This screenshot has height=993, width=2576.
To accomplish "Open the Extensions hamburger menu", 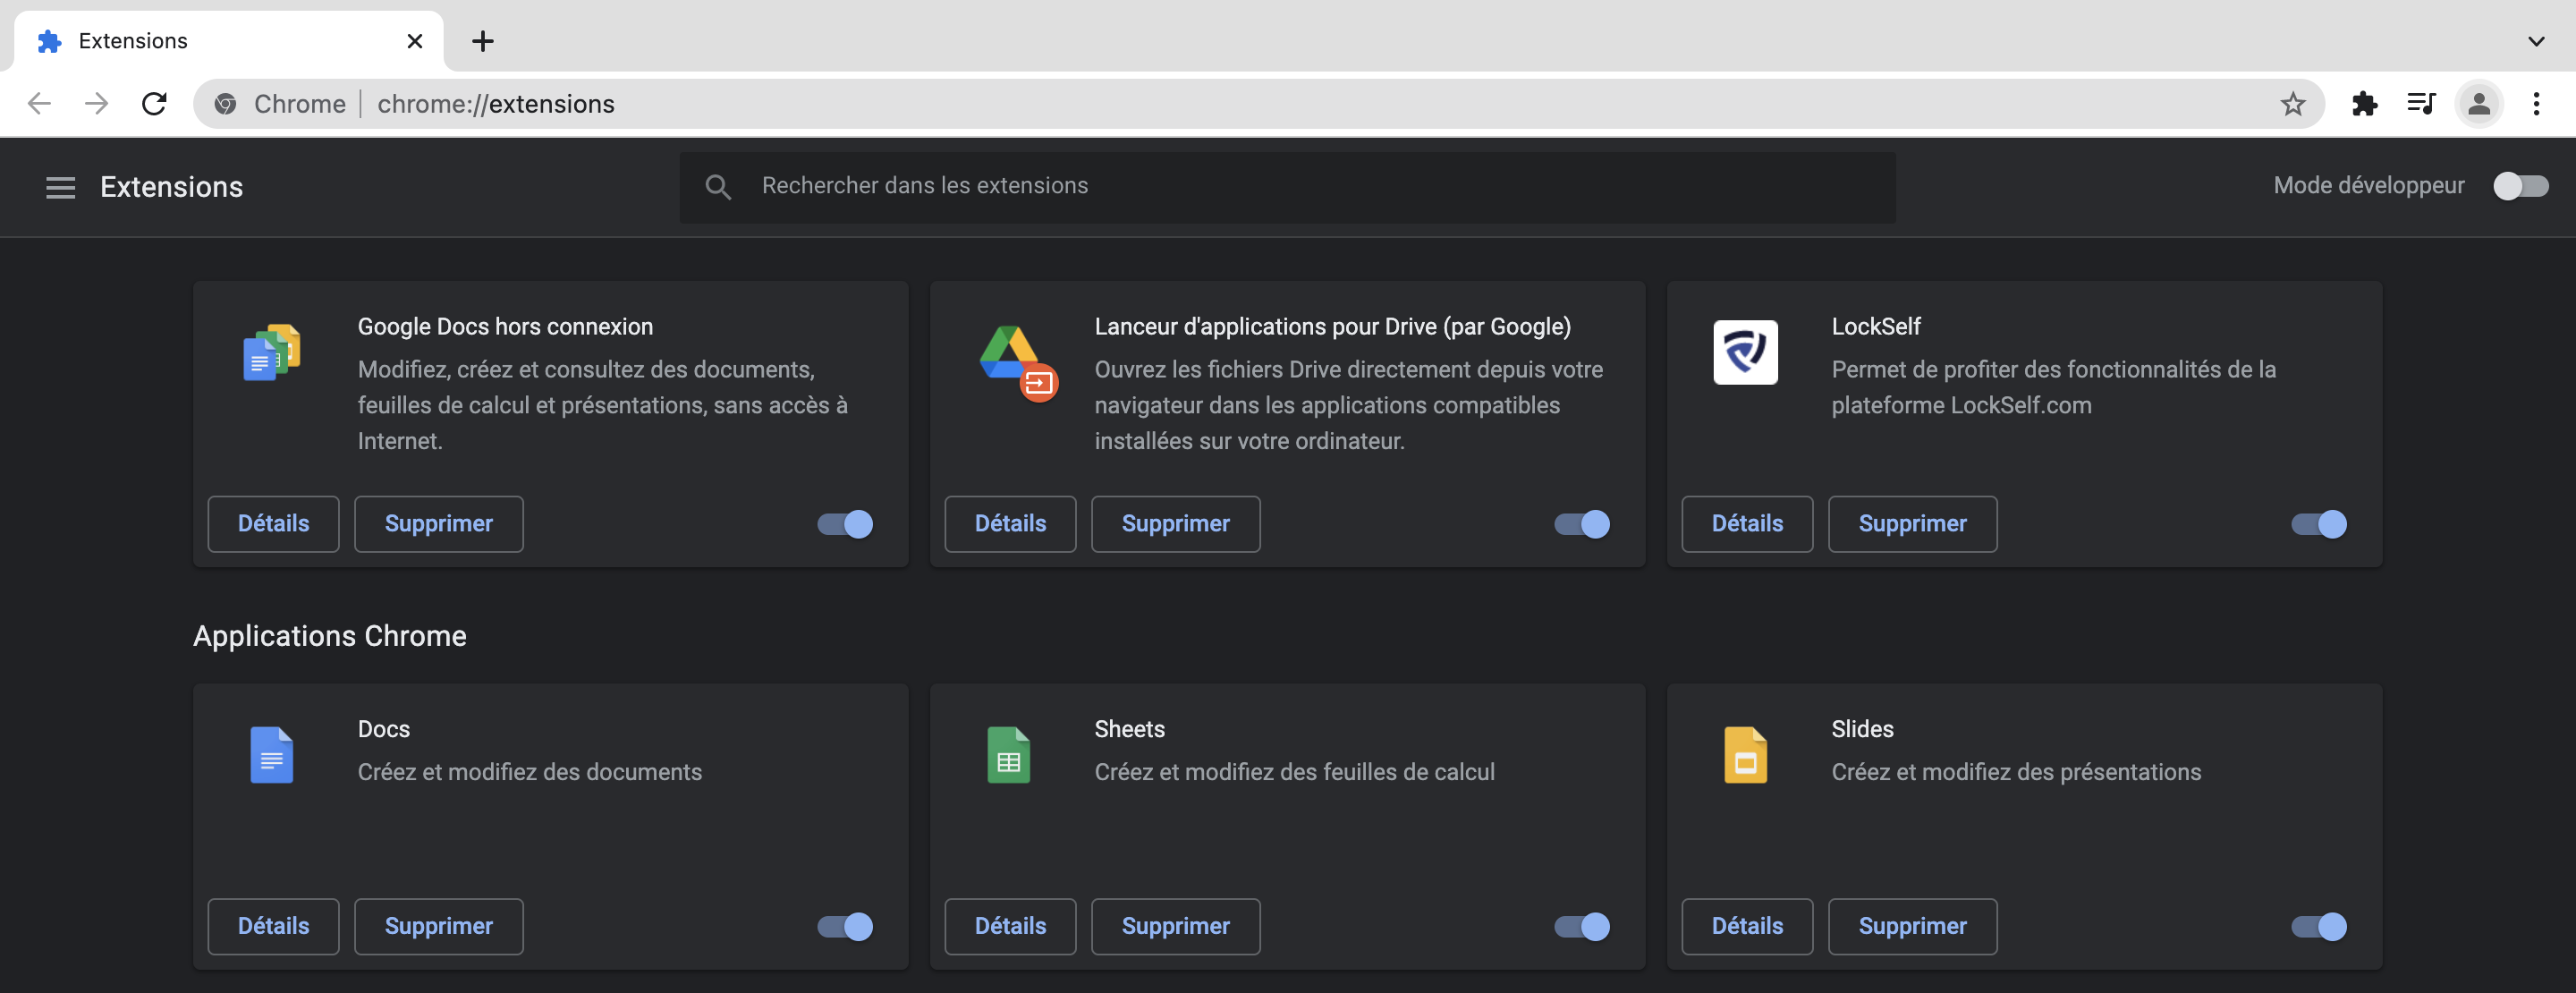I will (60, 187).
